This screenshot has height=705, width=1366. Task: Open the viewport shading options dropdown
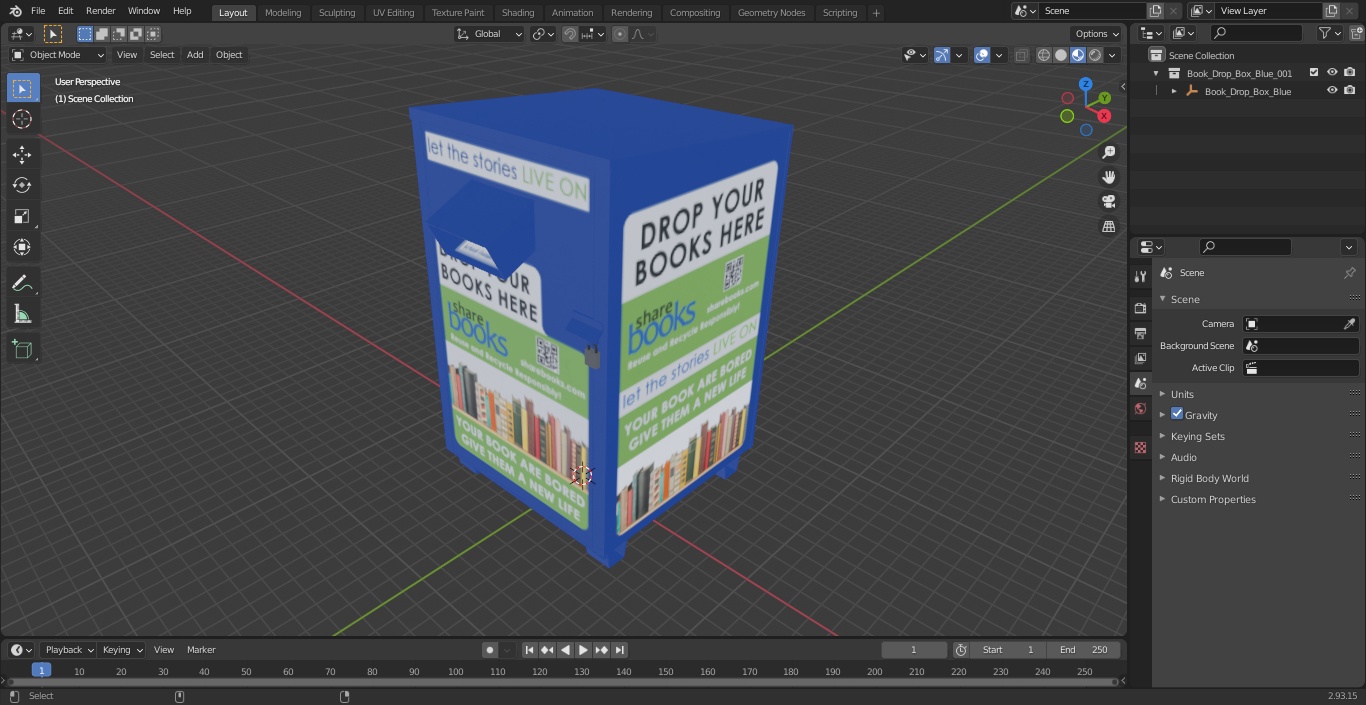click(x=1112, y=55)
